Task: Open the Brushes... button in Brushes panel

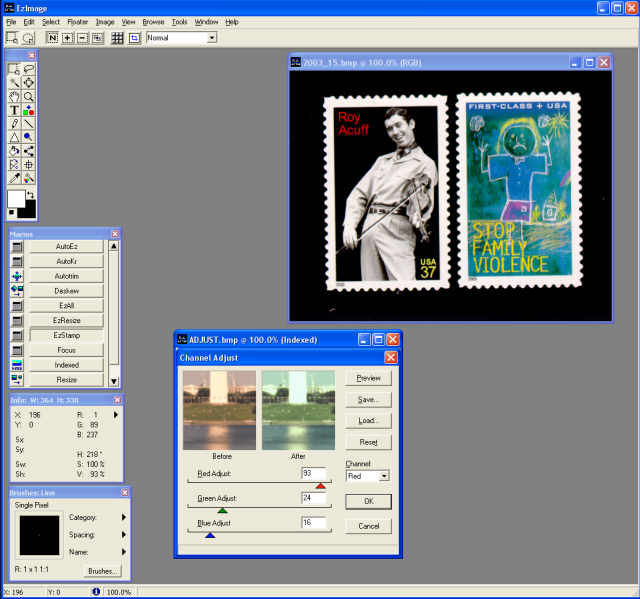Action: point(102,571)
